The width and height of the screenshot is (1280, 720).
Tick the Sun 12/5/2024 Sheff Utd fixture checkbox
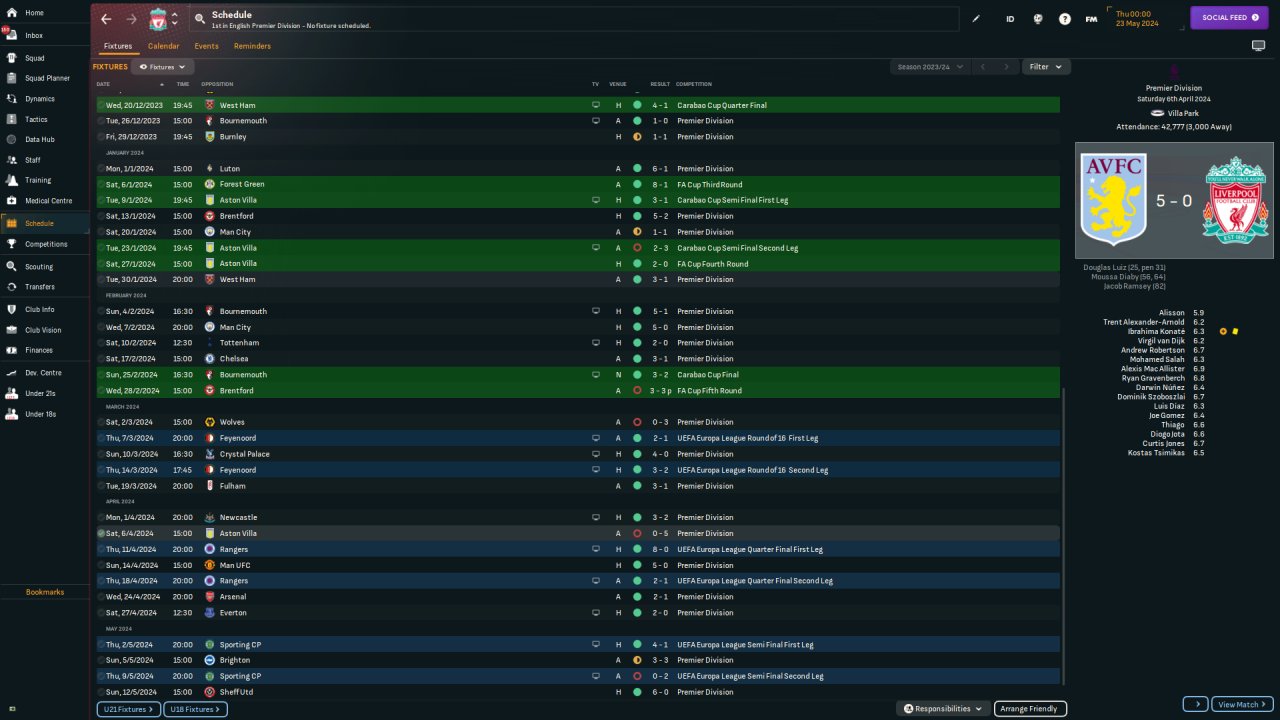[x=101, y=692]
